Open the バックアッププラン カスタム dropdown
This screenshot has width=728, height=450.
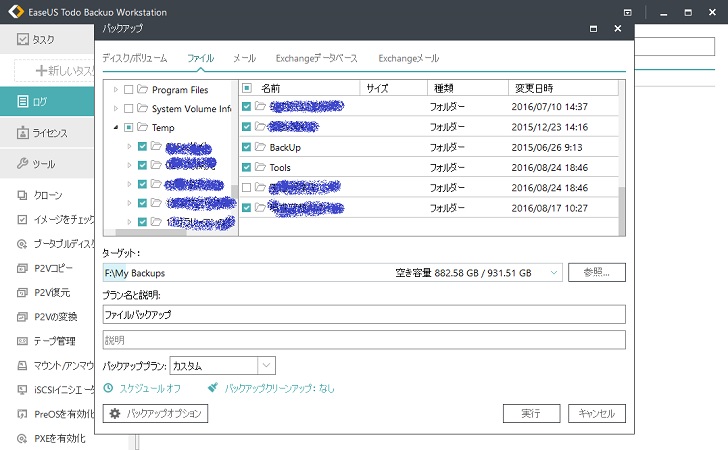point(266,365)
